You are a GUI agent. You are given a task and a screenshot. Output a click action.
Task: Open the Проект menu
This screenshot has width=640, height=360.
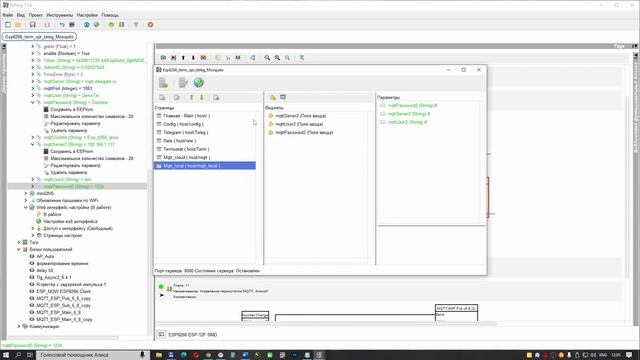coord(36,15)
